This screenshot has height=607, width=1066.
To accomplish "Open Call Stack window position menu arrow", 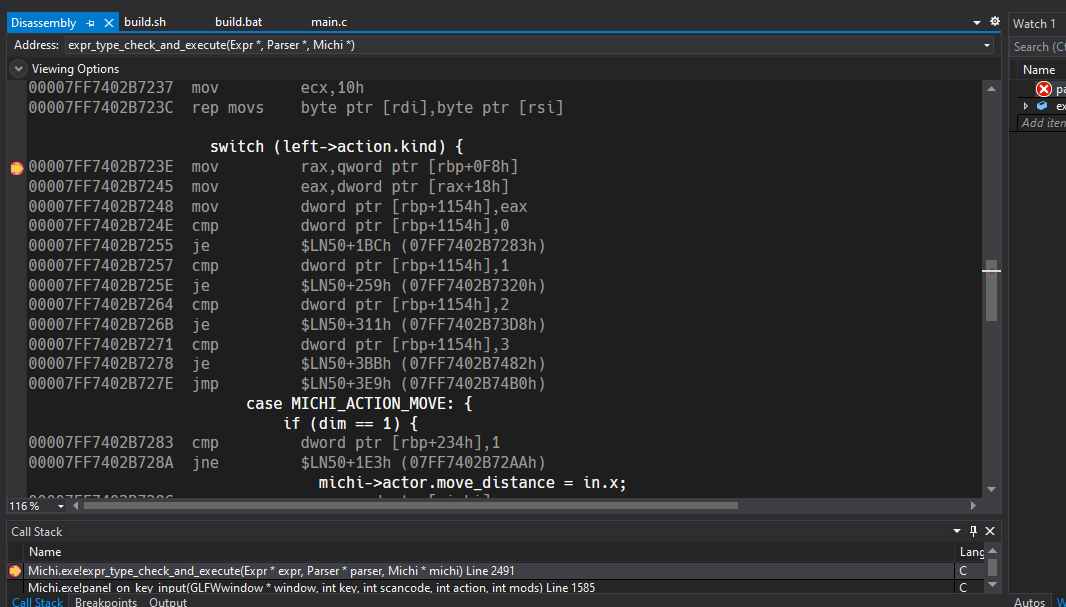I will tap(957, 531).
